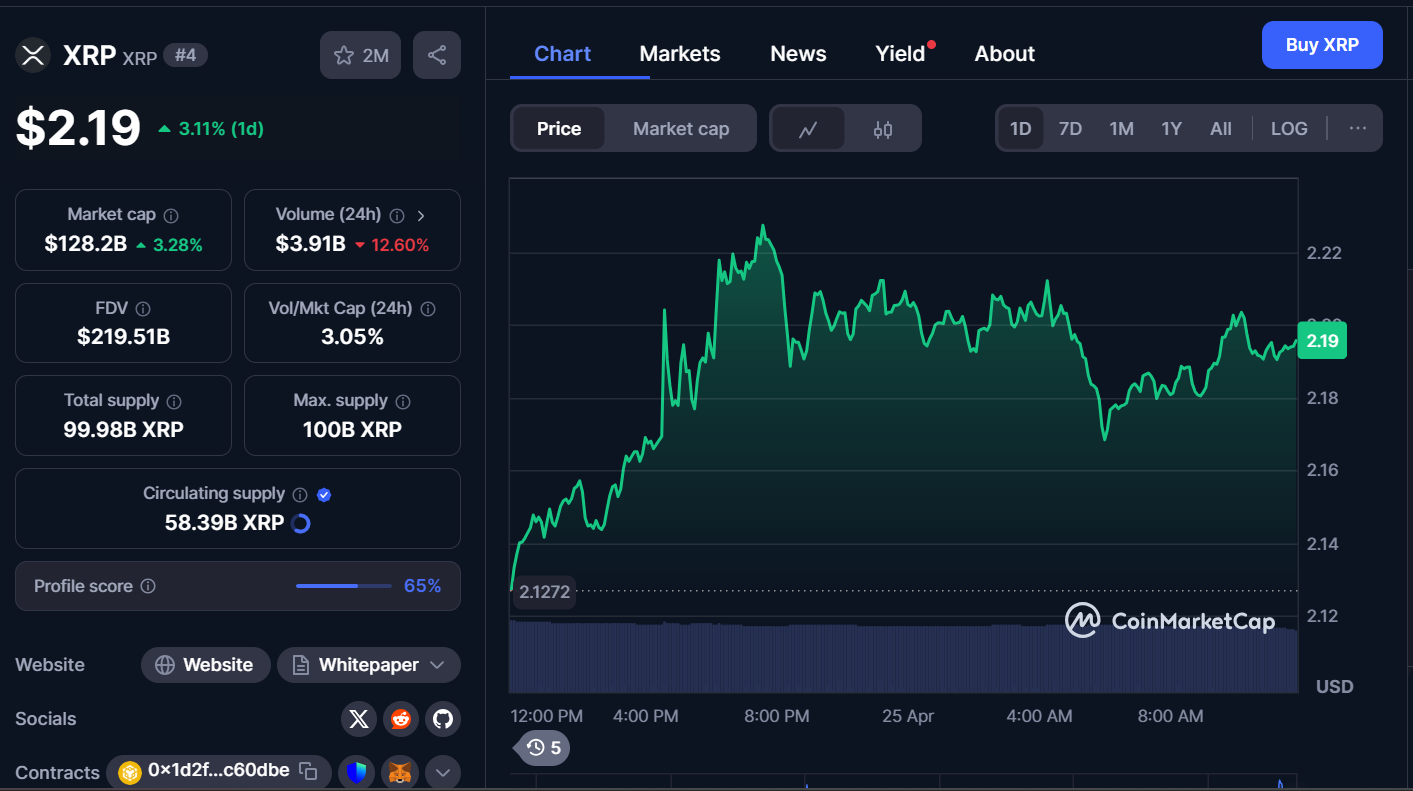The image size is (1413, 791).
Task: Open the Yield tab
Action: point(901,54)
